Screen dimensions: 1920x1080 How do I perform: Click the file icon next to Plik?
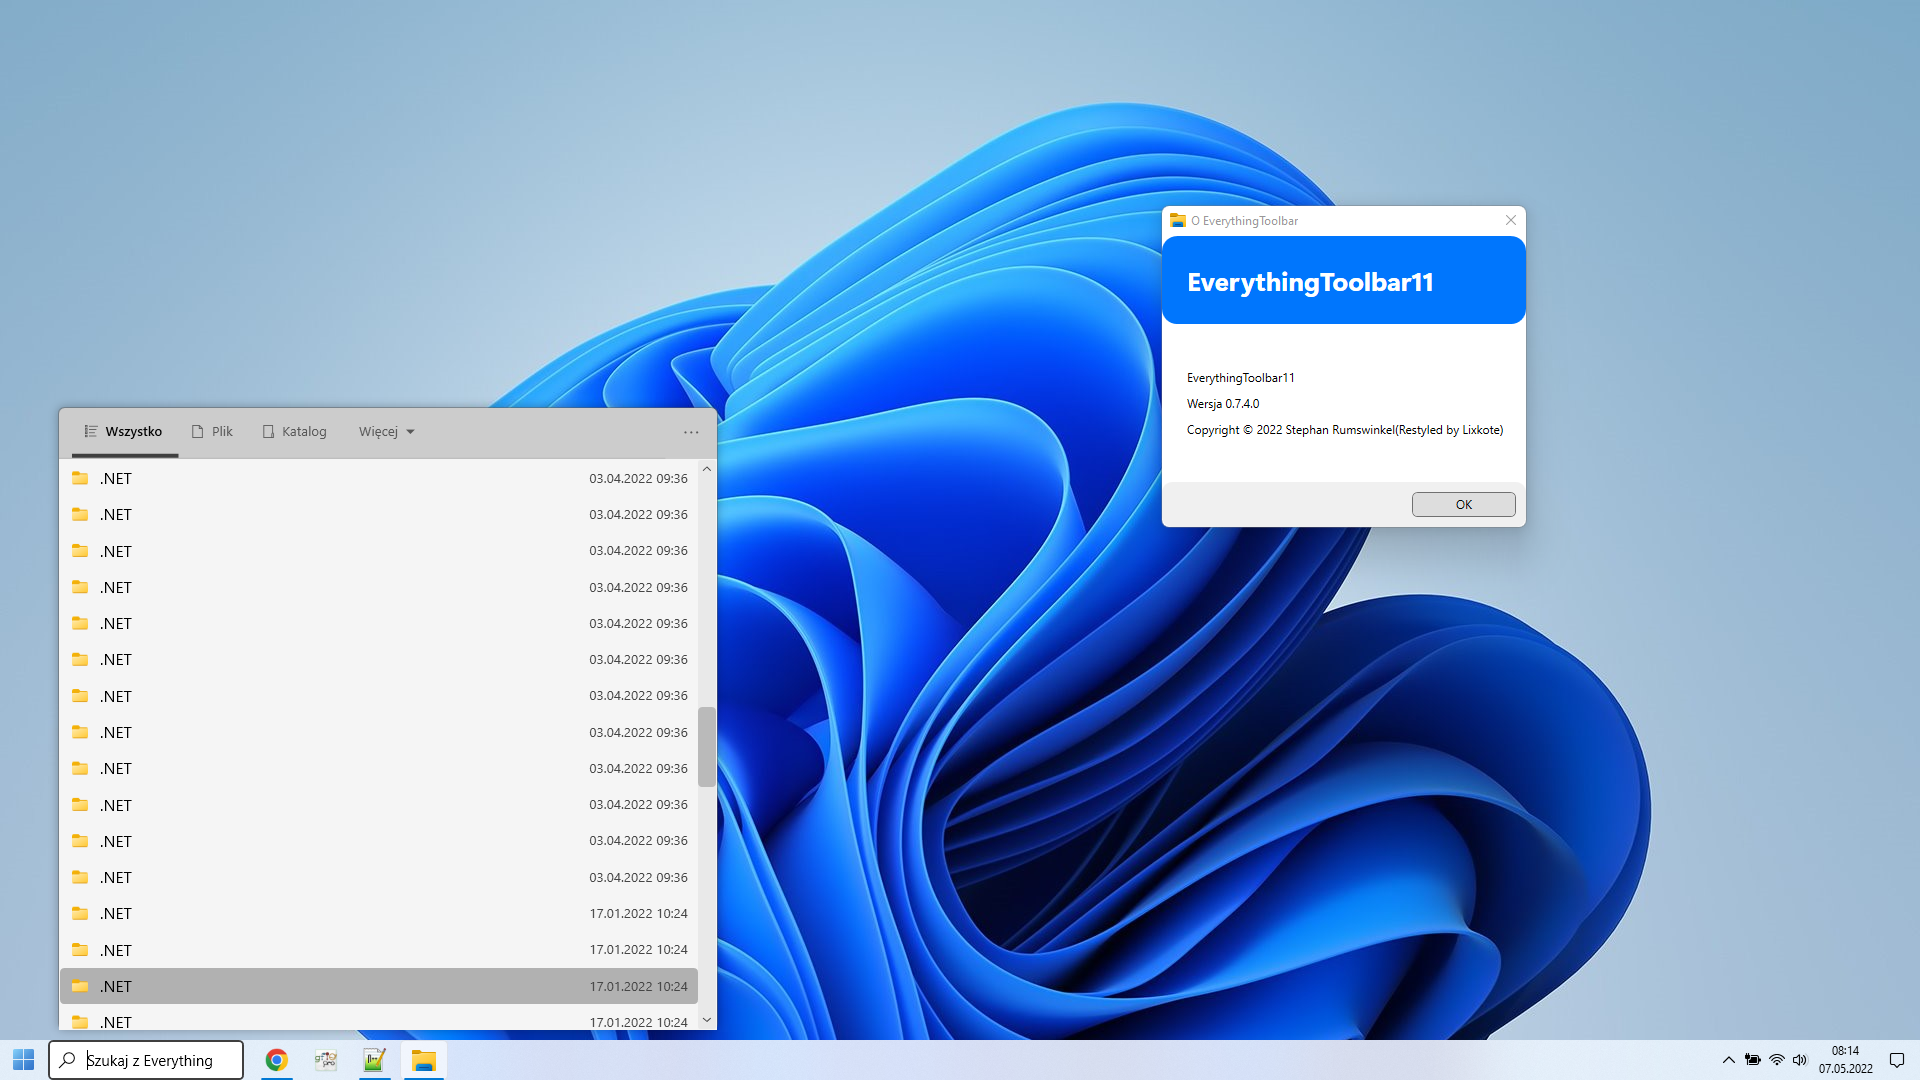click(196, 431)
